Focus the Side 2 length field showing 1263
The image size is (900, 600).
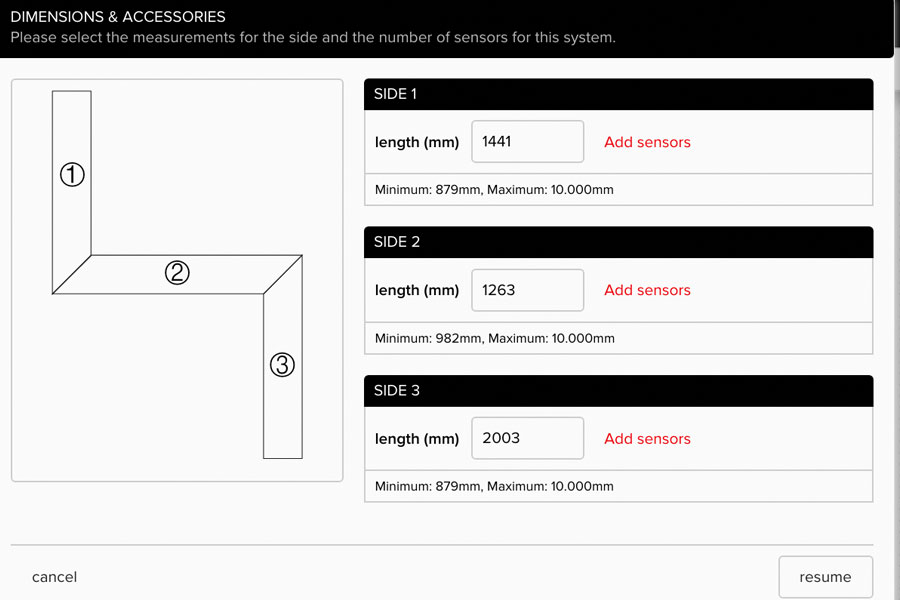click(527, 290)
